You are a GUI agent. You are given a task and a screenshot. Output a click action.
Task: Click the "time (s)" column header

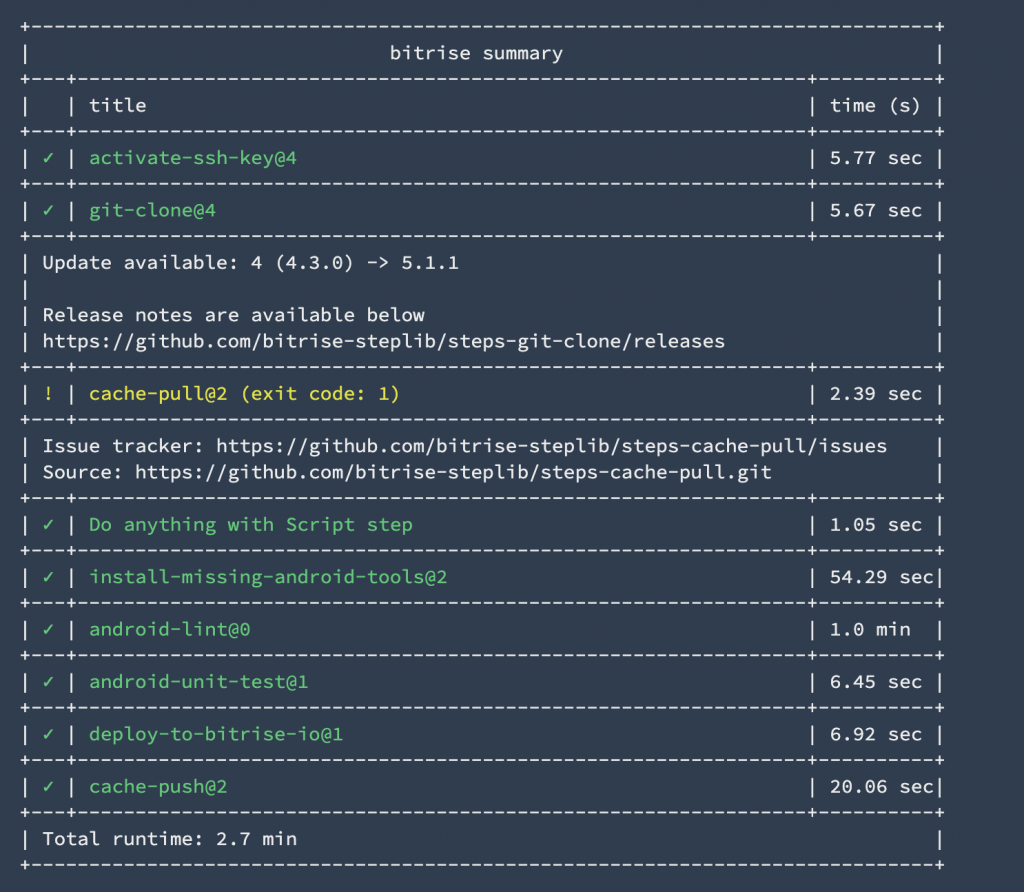(875, 105)
